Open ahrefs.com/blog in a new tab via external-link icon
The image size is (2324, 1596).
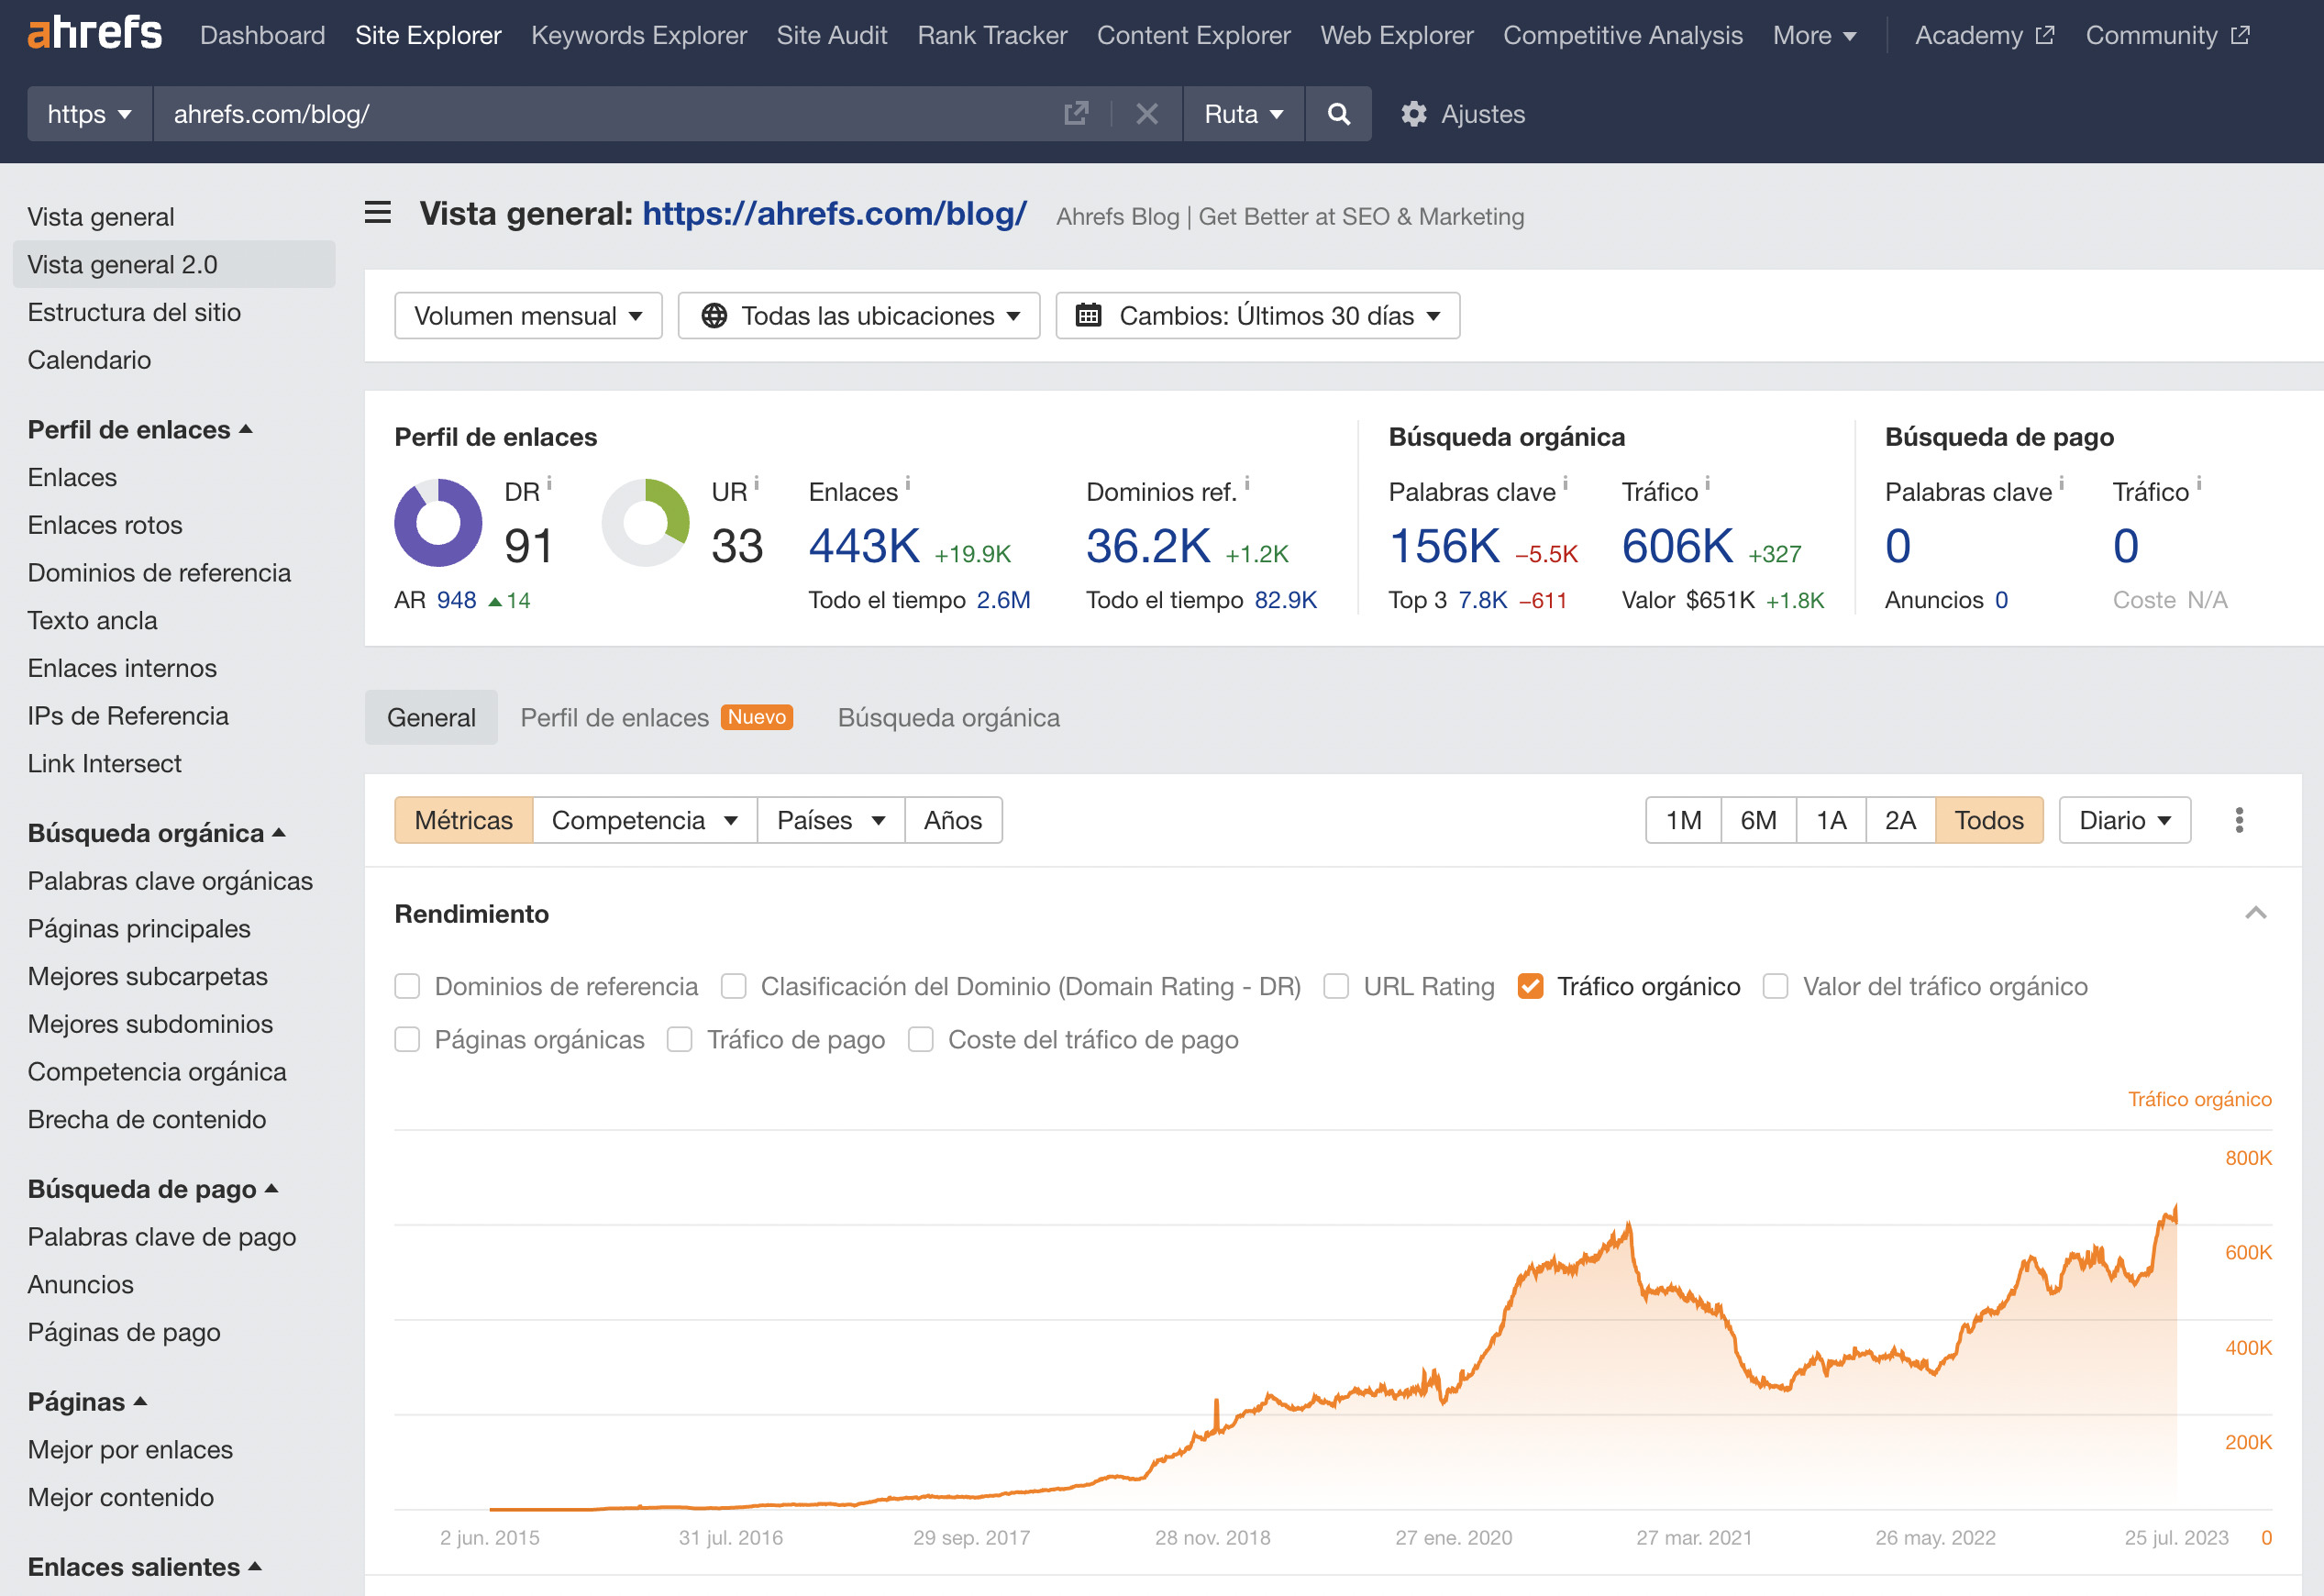(1075, 113)
